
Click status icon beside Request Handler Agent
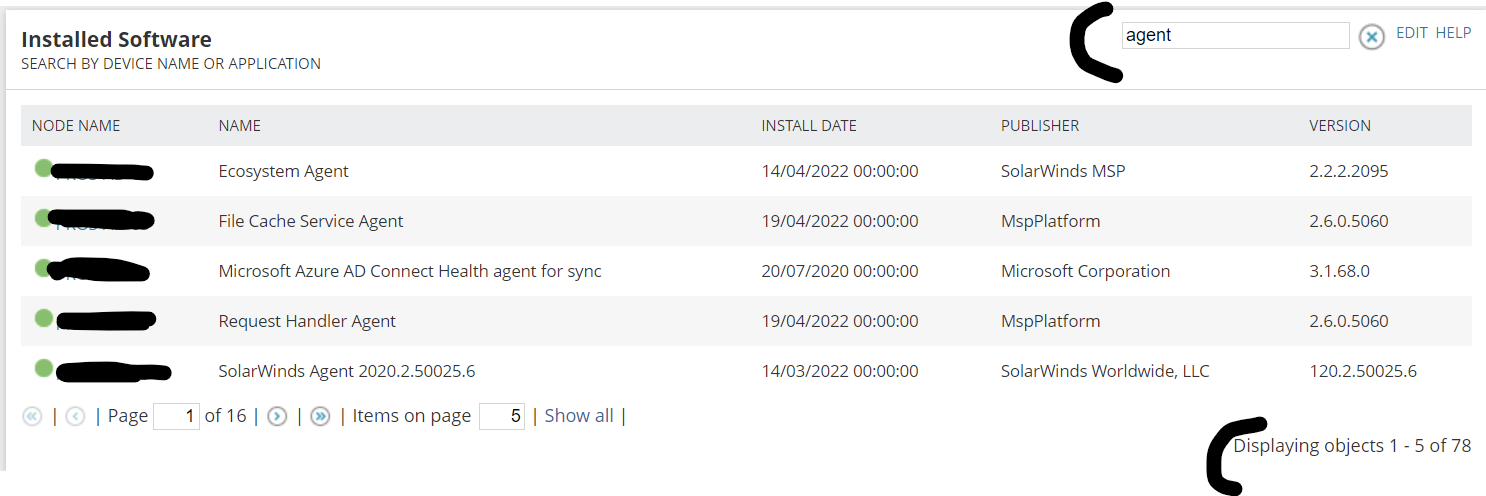tap(43, 318)
